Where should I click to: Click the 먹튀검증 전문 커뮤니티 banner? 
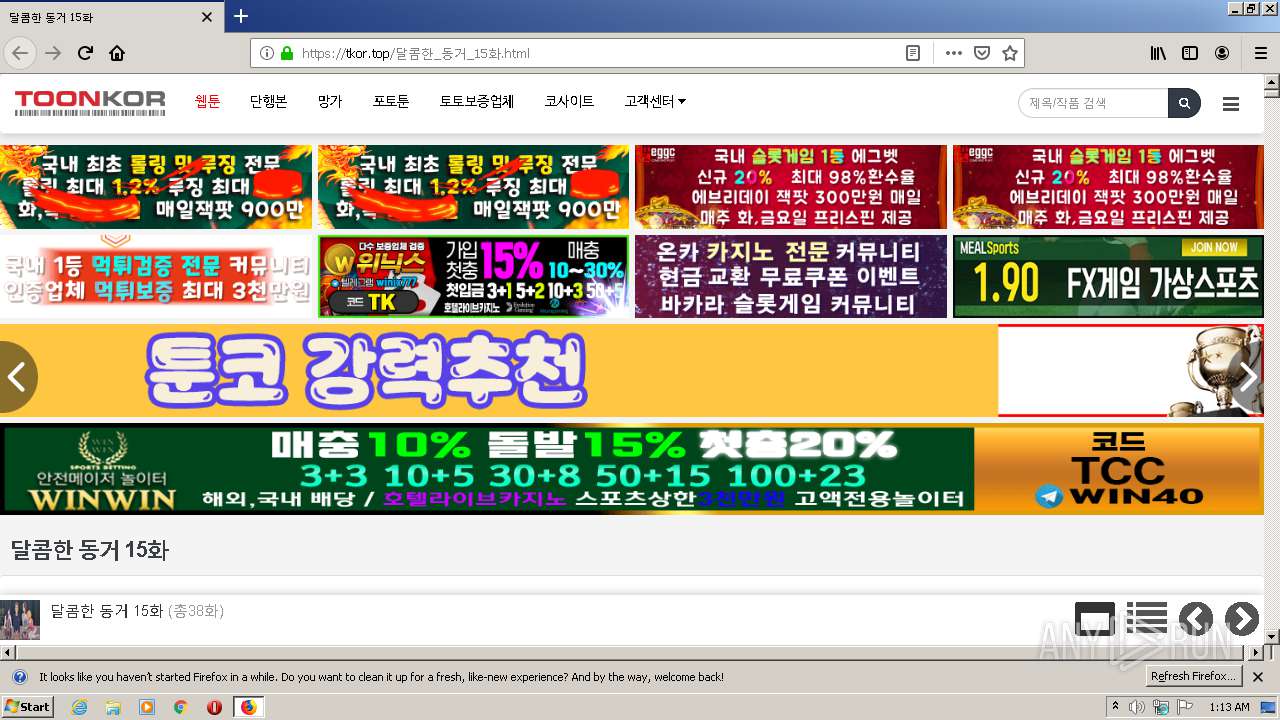156,276
